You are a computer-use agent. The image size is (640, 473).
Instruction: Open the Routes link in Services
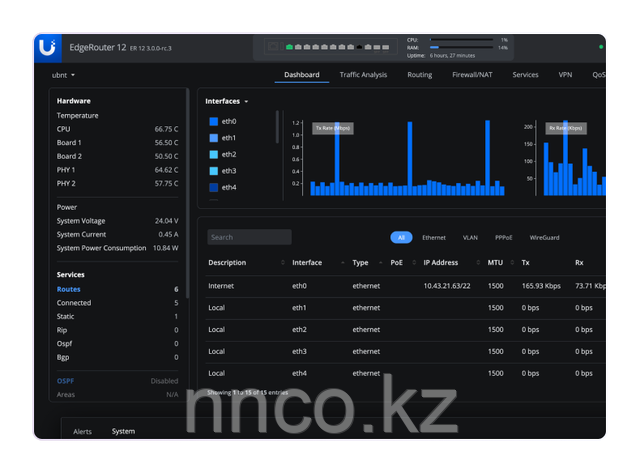(69, 289)
